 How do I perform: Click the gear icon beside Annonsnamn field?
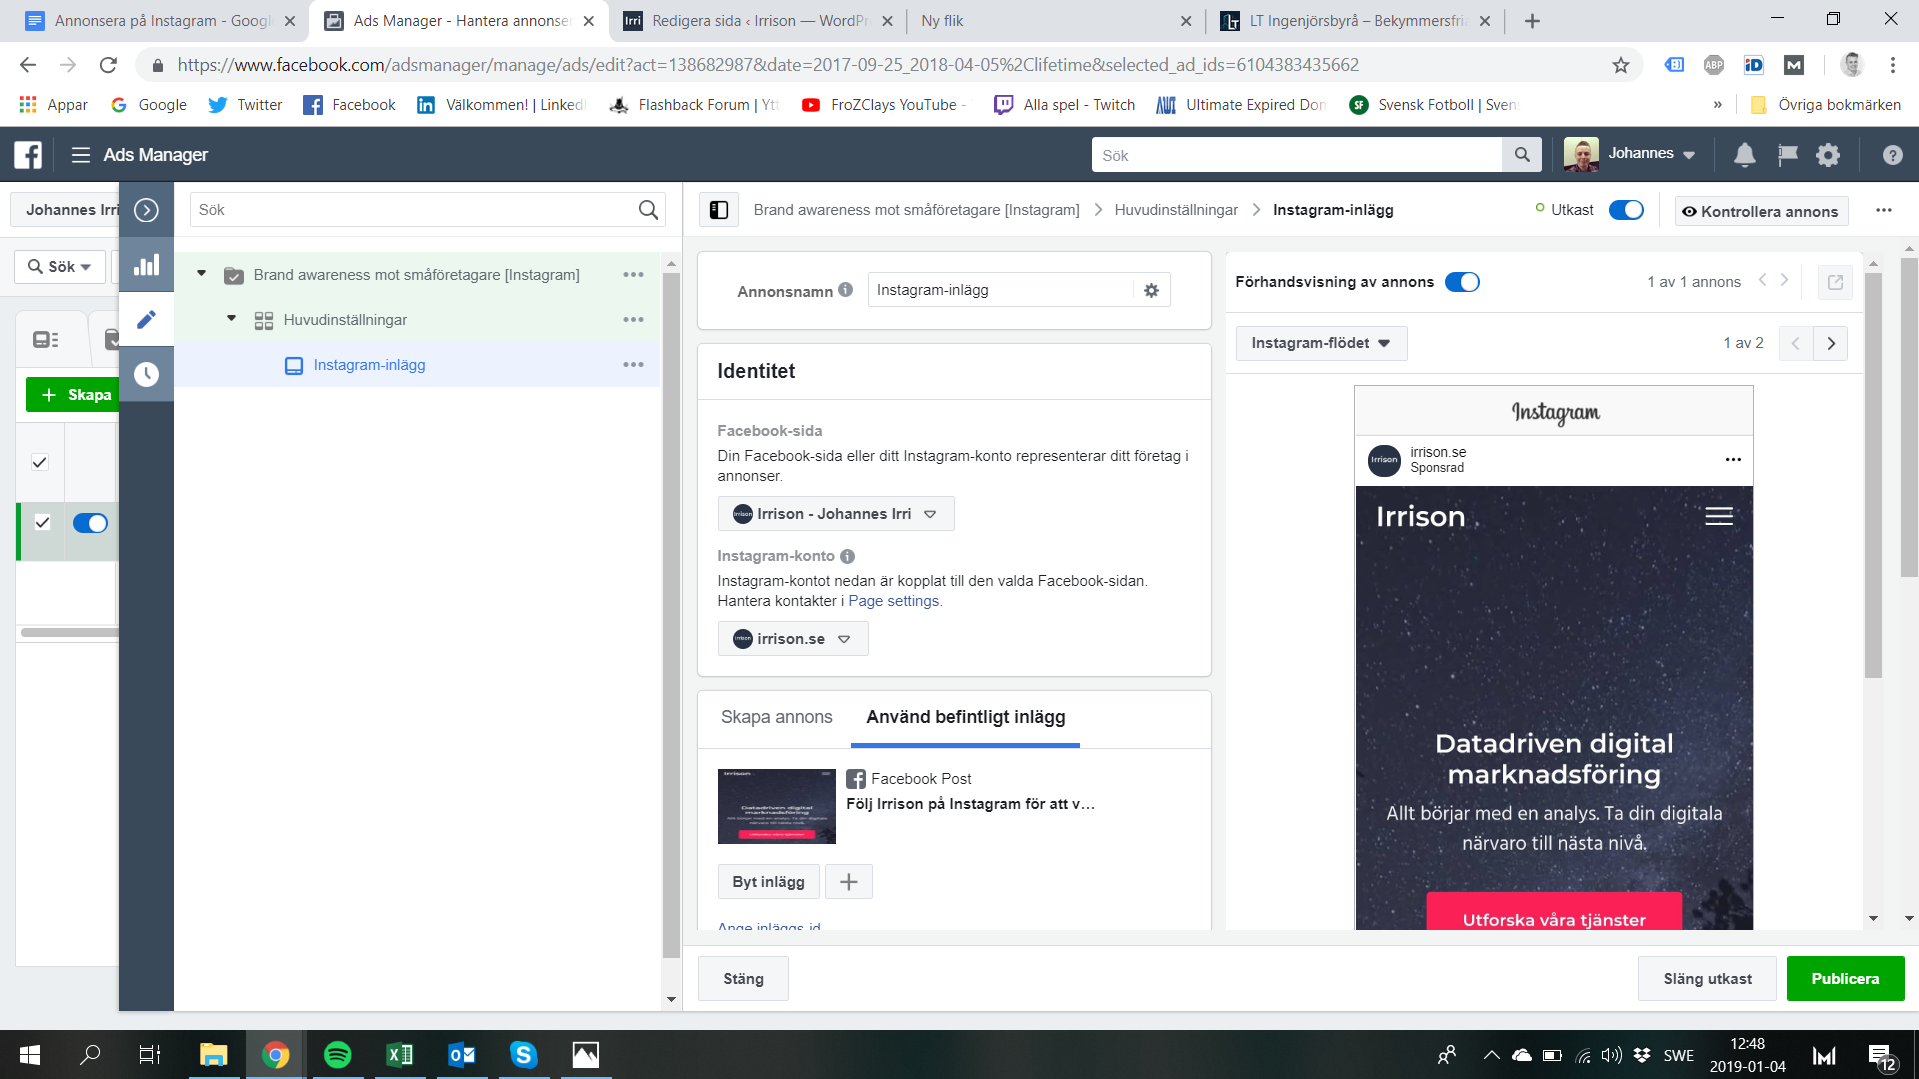[1151, 290]
